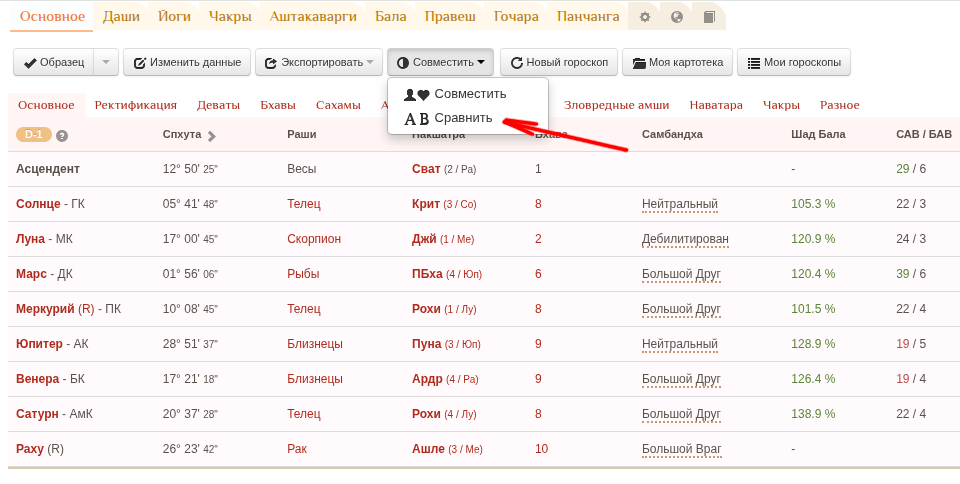960x484 pixels.
Task: Switch to the Панчанга tab
Action: (x=588, y=17)
